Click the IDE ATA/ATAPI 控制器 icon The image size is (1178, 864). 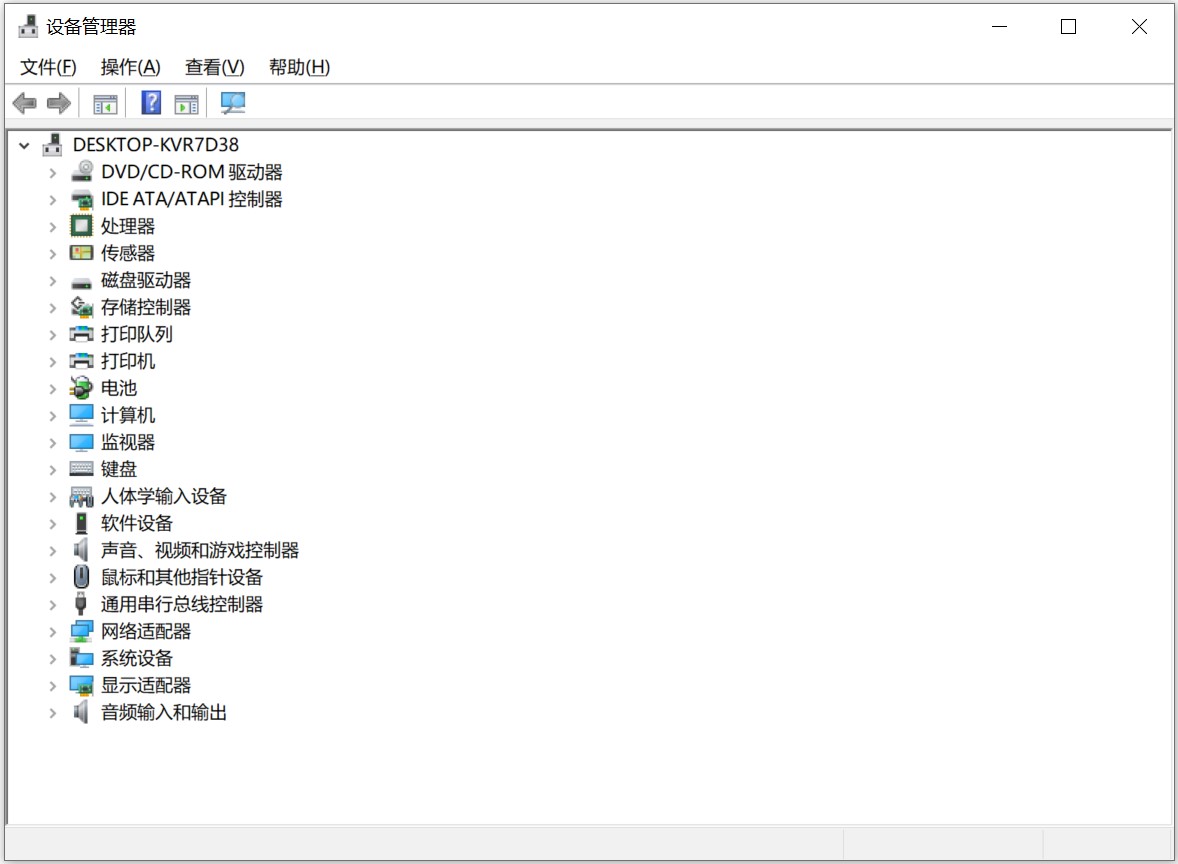(x=81, y=199)
